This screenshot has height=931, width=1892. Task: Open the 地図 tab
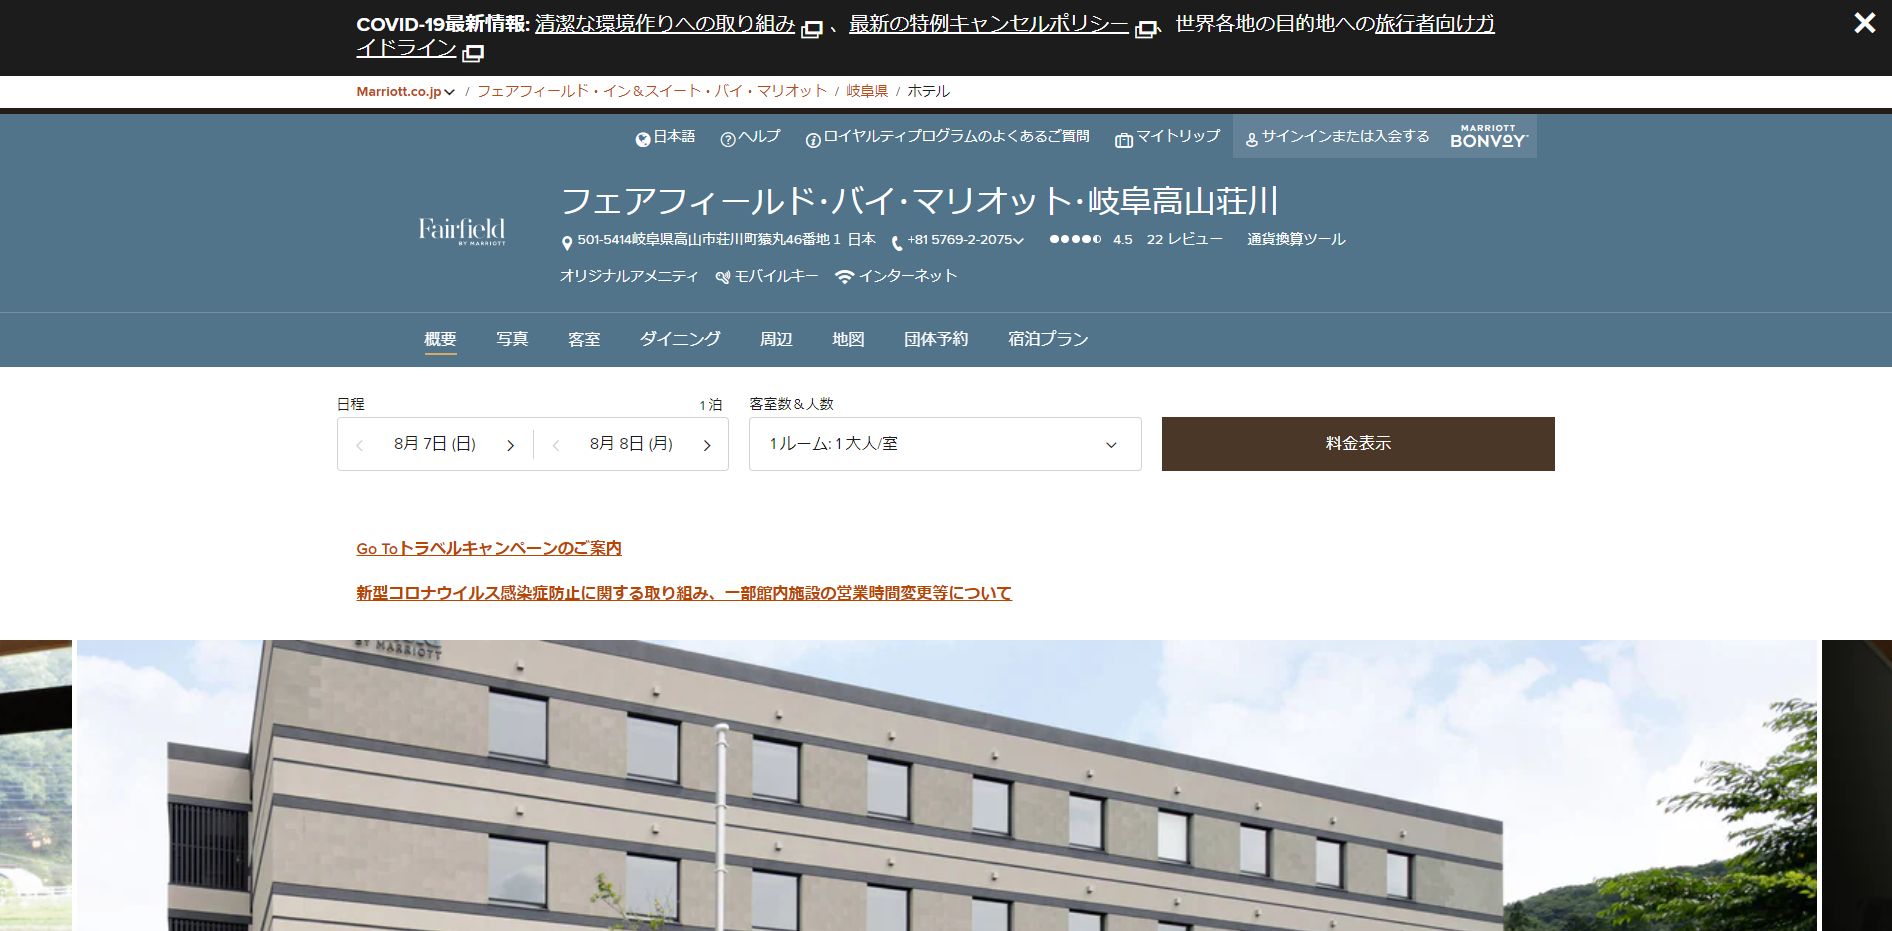[x=848, y=339]
